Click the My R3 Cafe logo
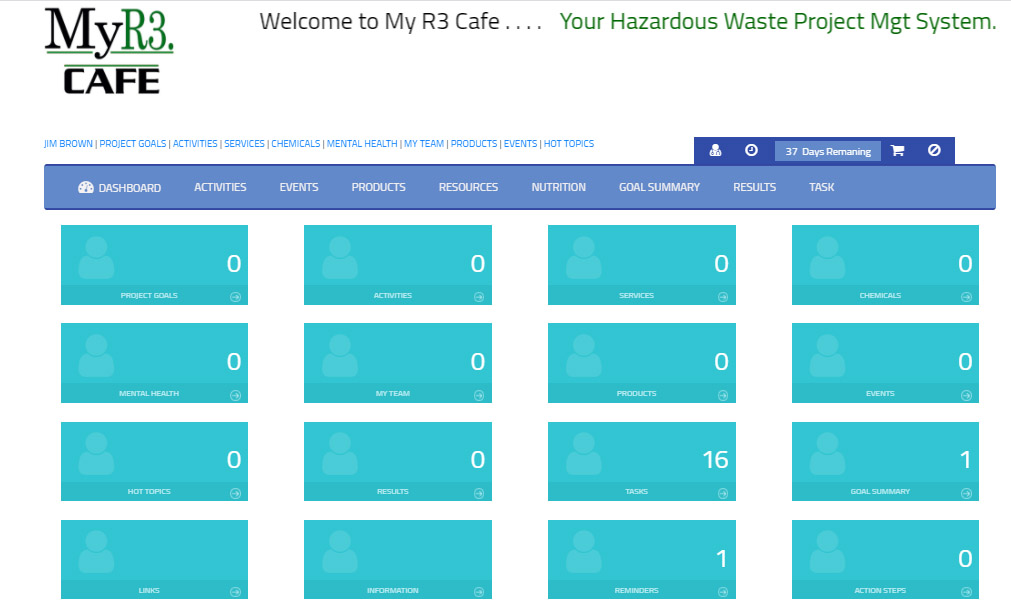This screenshot has width=1011, height=609. (x=110, y=52)
